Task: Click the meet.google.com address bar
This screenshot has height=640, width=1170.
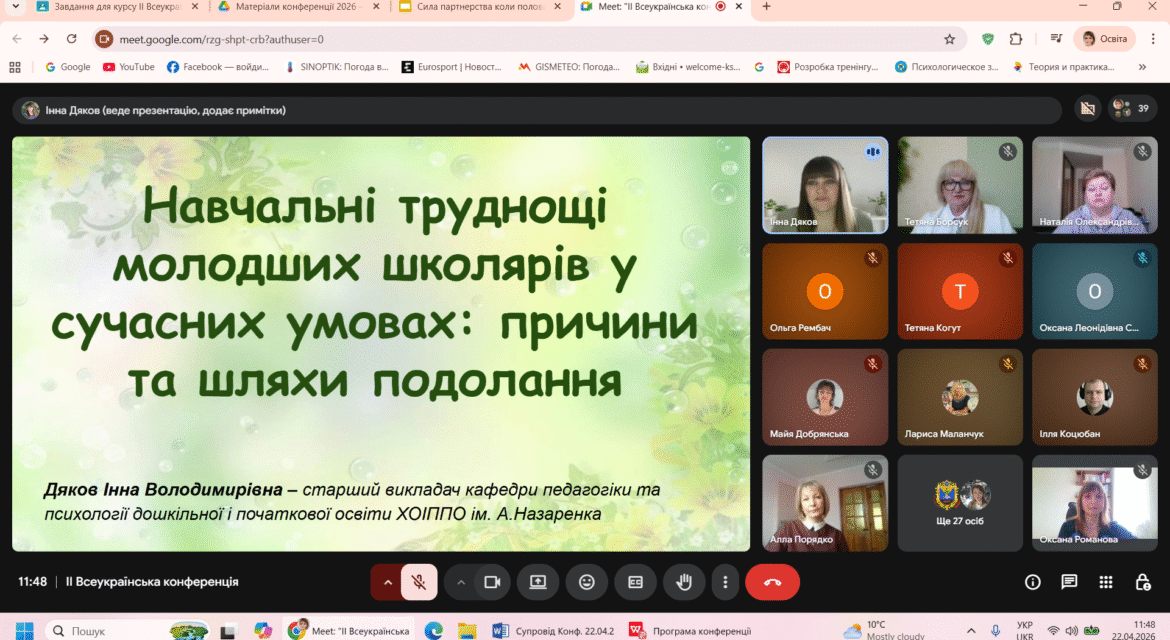Action: tap(522, 39)
